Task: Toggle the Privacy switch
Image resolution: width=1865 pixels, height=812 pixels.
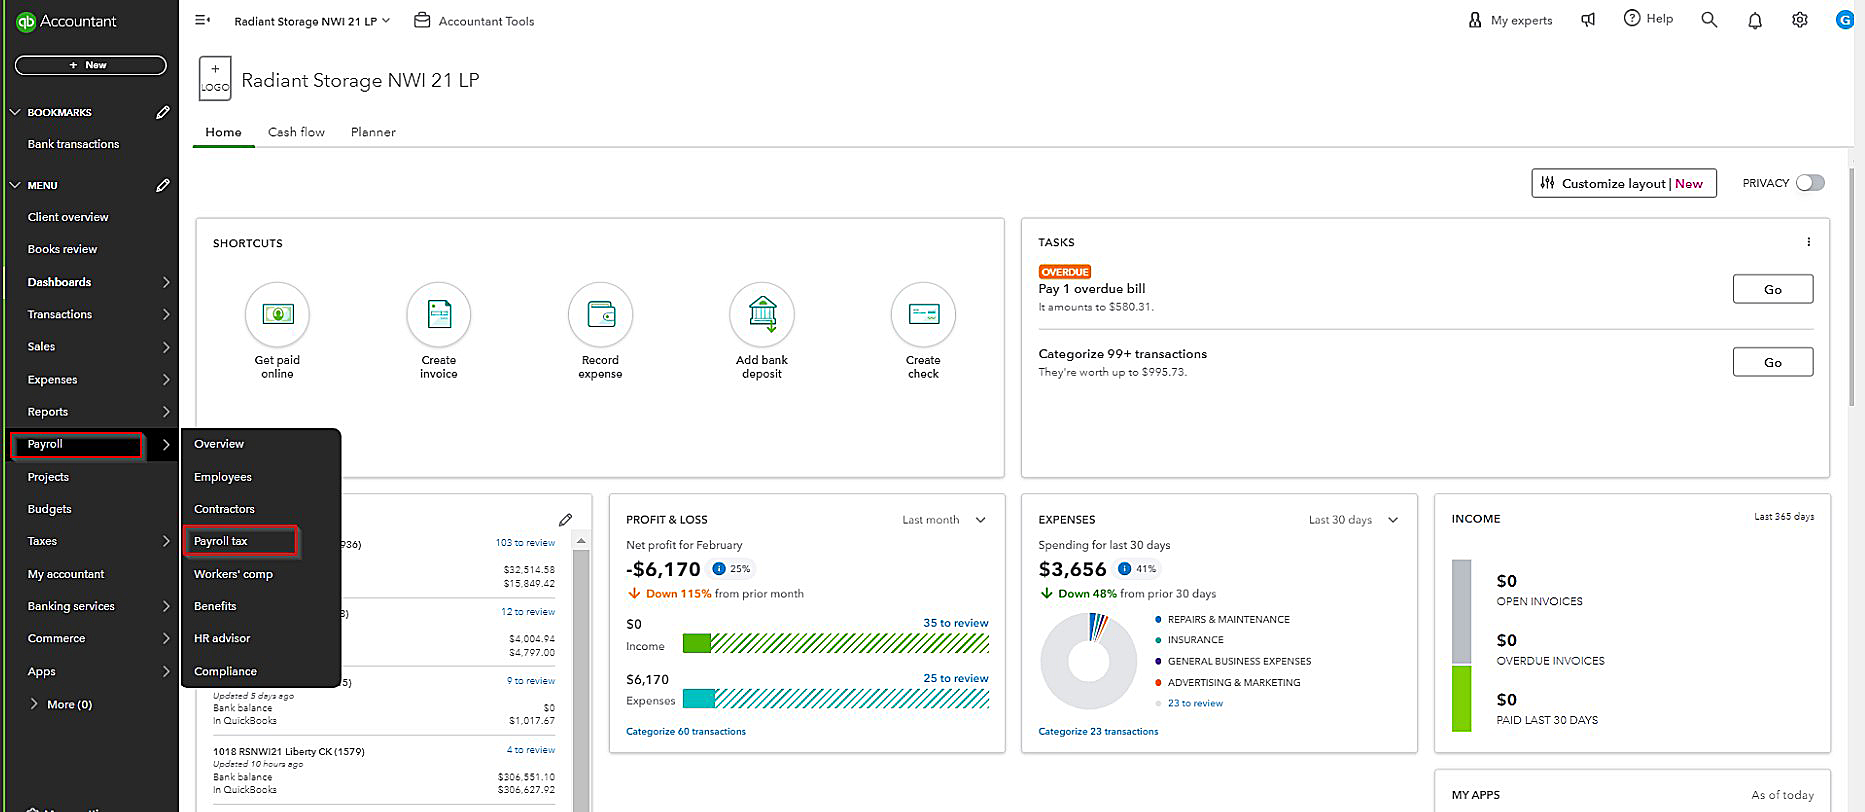Action: point(1810,183)
